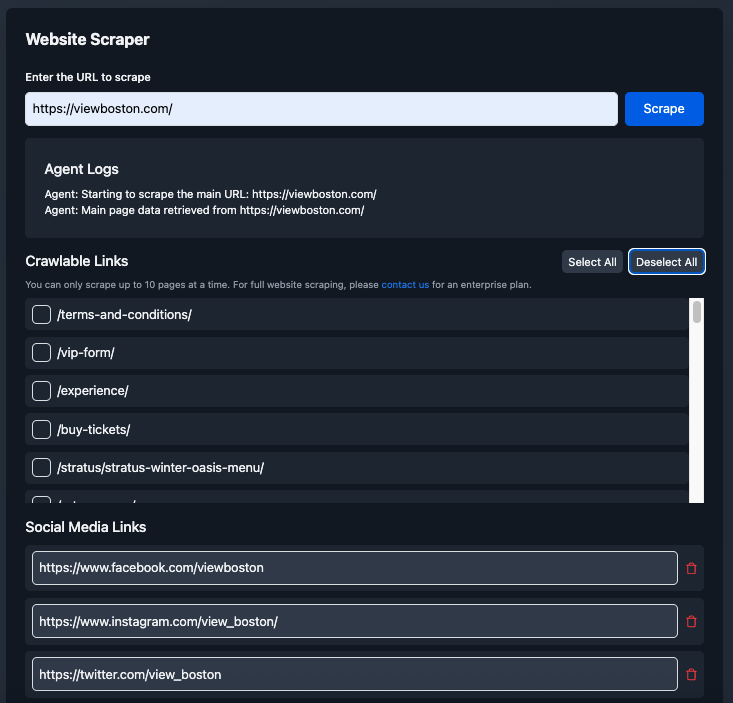The image size is (733, 703).
Task: Click the Website Scraper title
Action: pos(87,40)
